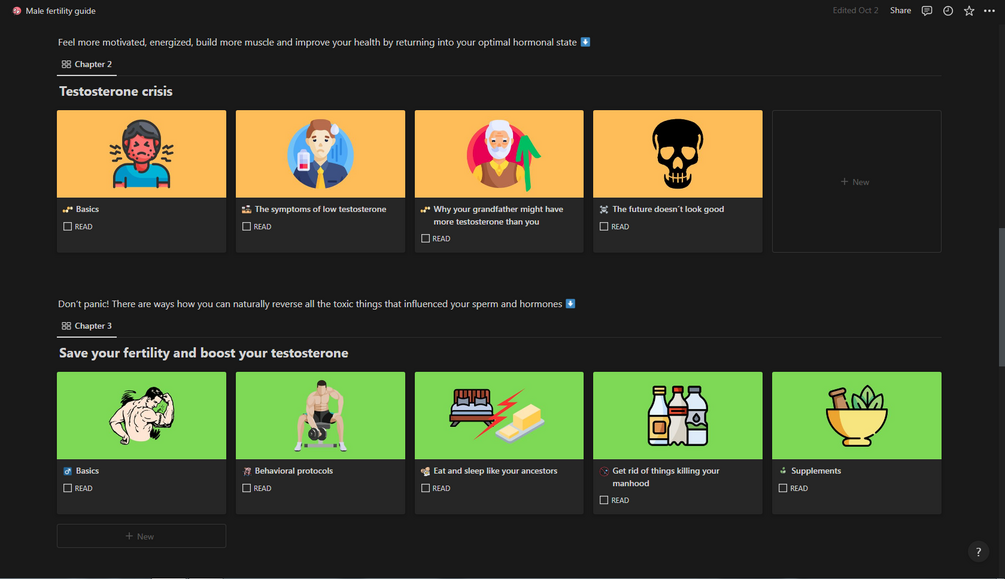Check READ on Behavioral protocols card
Viewport: 1005px width, 579px height.
click(246, 488)
